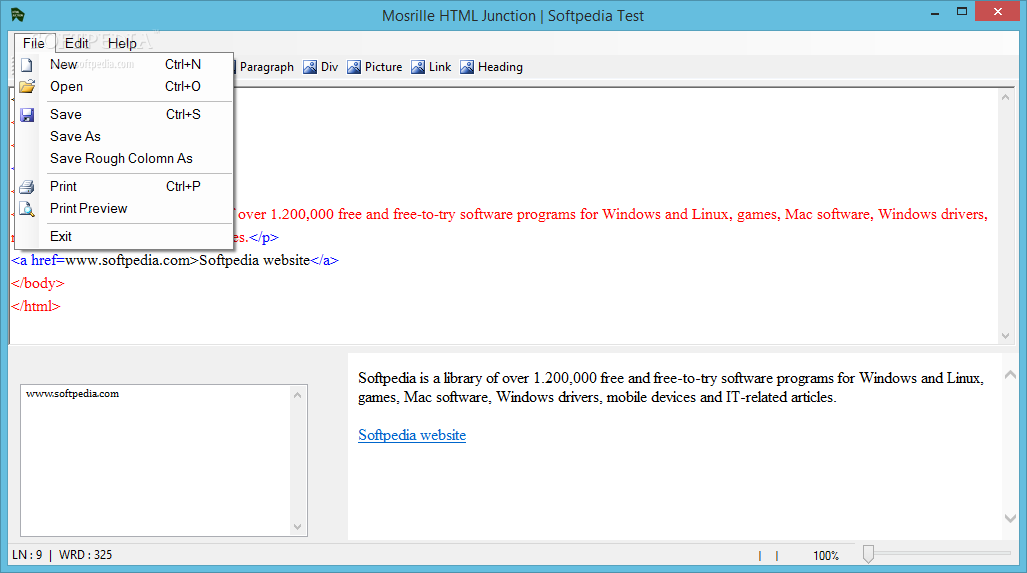
Task: Click the Print Preview magnifier icon
Action: (x=27, y=209)
